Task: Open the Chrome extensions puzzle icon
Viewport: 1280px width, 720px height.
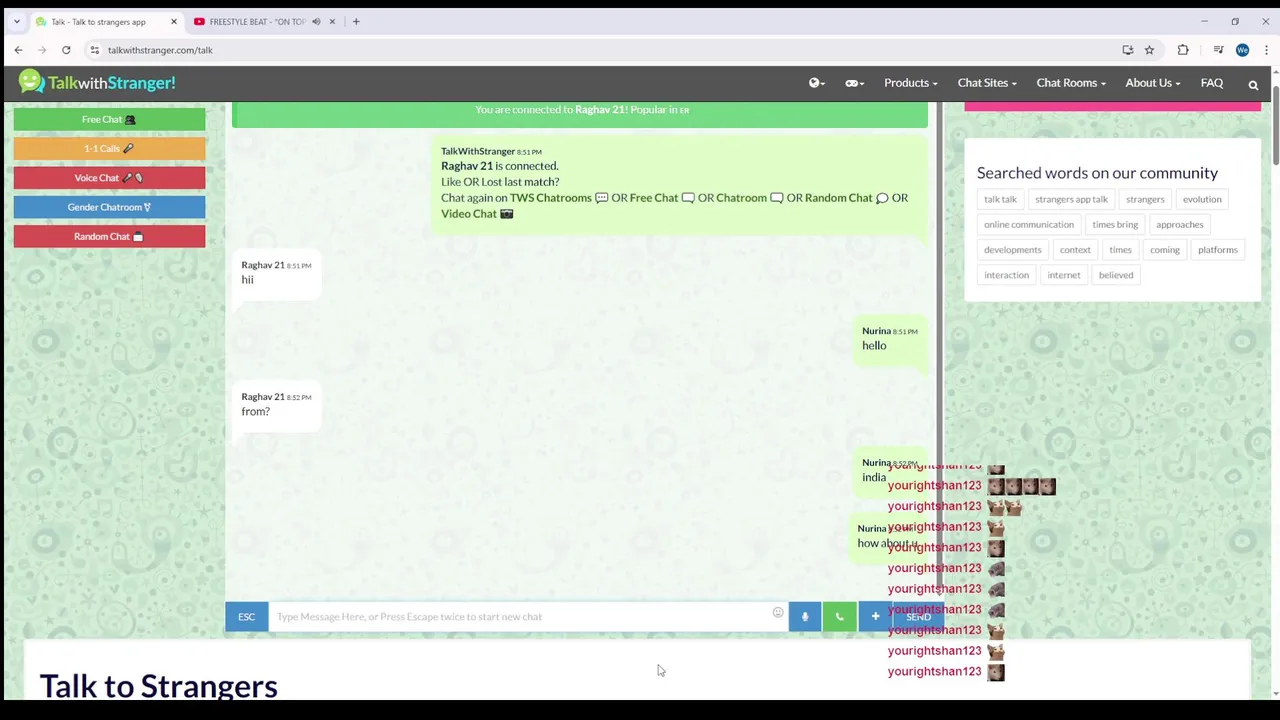Action: pos(1183,50)
